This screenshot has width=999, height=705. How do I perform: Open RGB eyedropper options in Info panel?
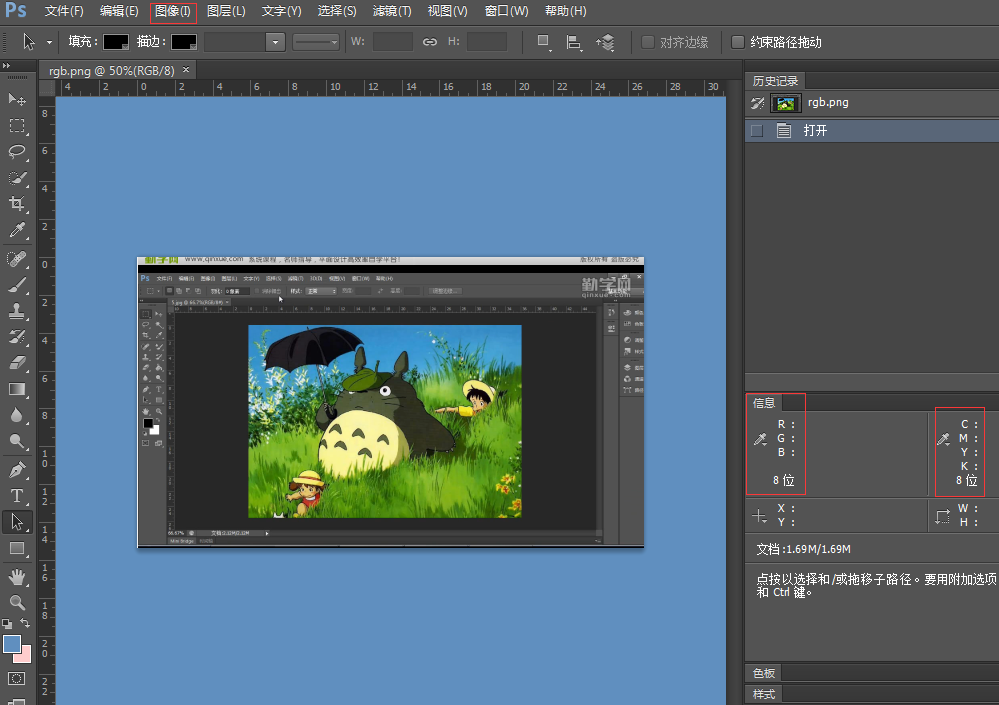tap(760, 439)
